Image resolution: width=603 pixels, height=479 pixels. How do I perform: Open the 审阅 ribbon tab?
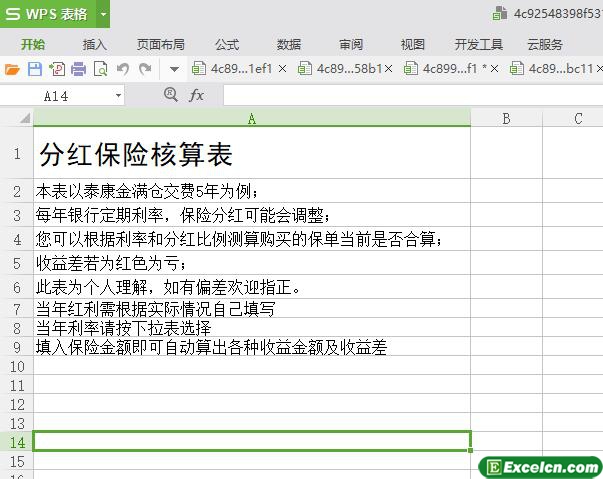tap(351, 45)
